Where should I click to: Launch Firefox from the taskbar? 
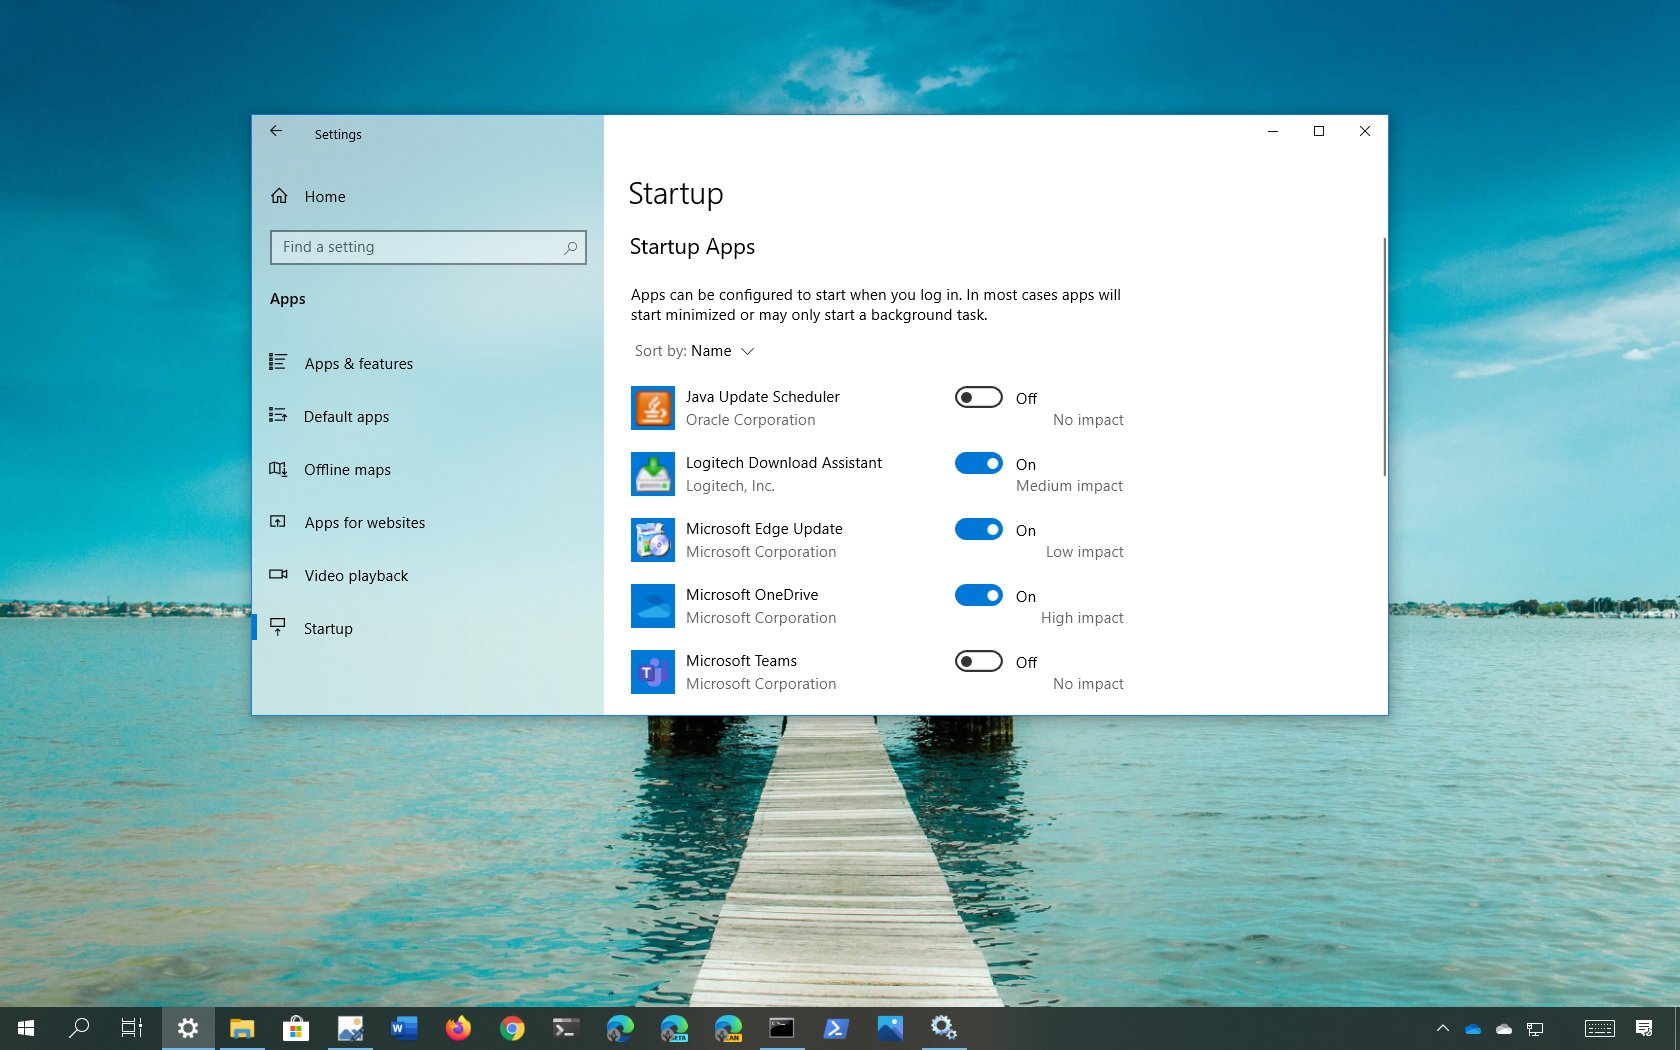(458, 1028)
